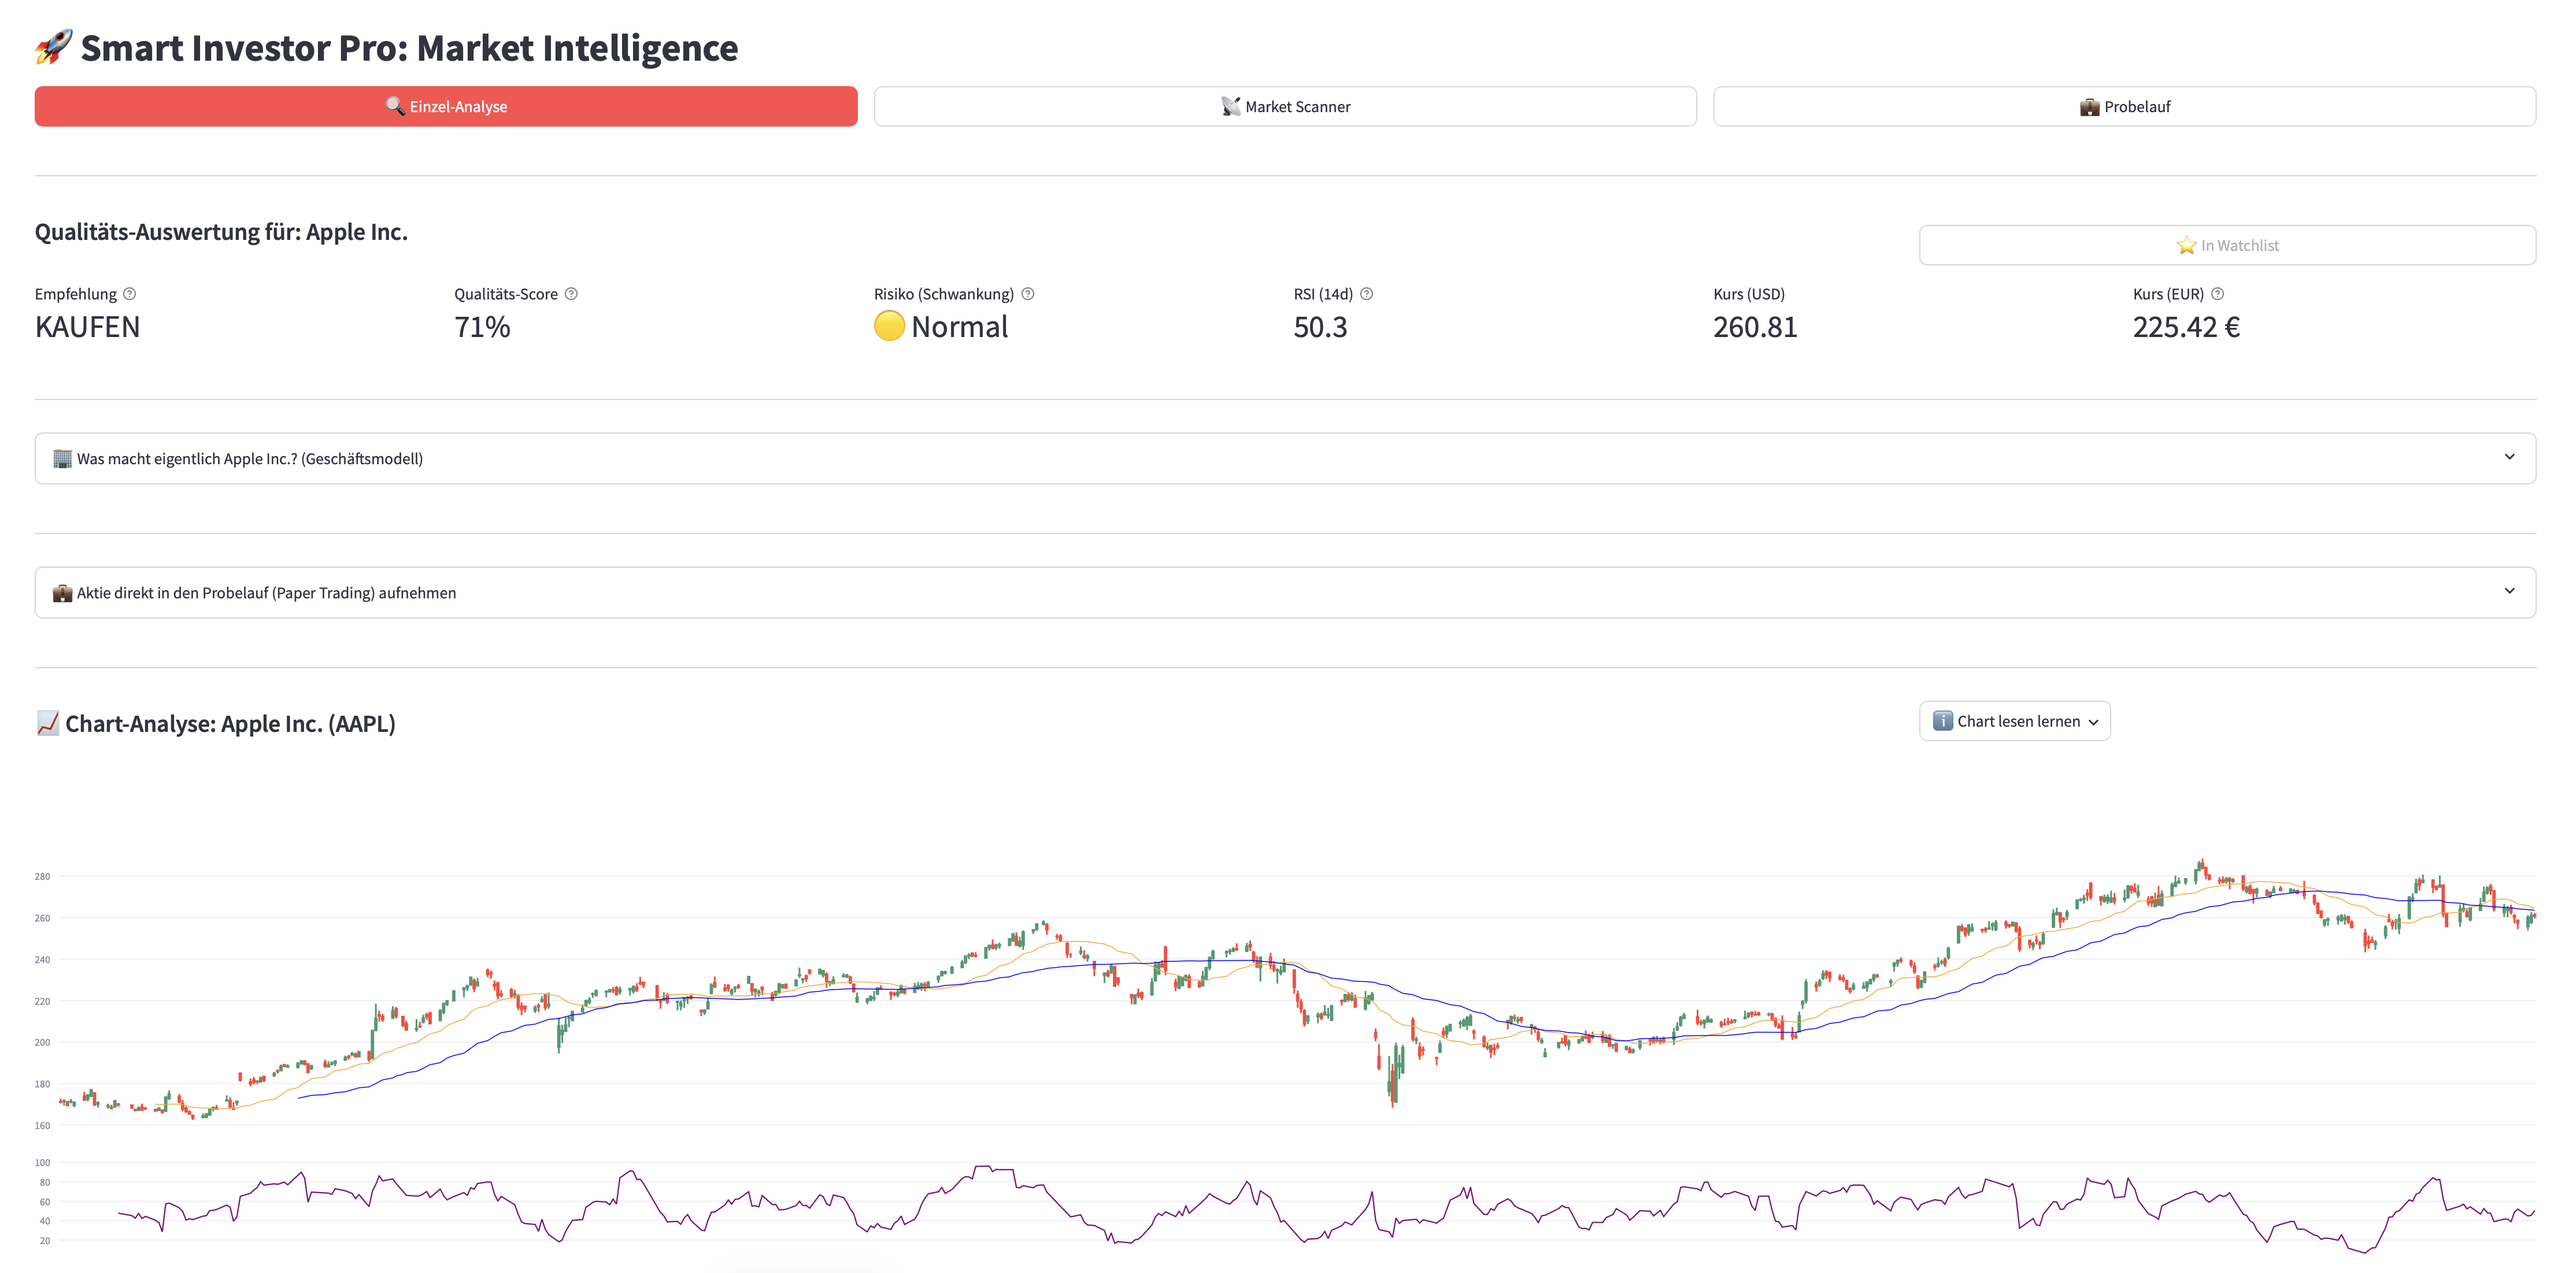The image size is (2576, 1273).
Task: Click the star icon in the Watchlist button
Action: coord(2186,245)
